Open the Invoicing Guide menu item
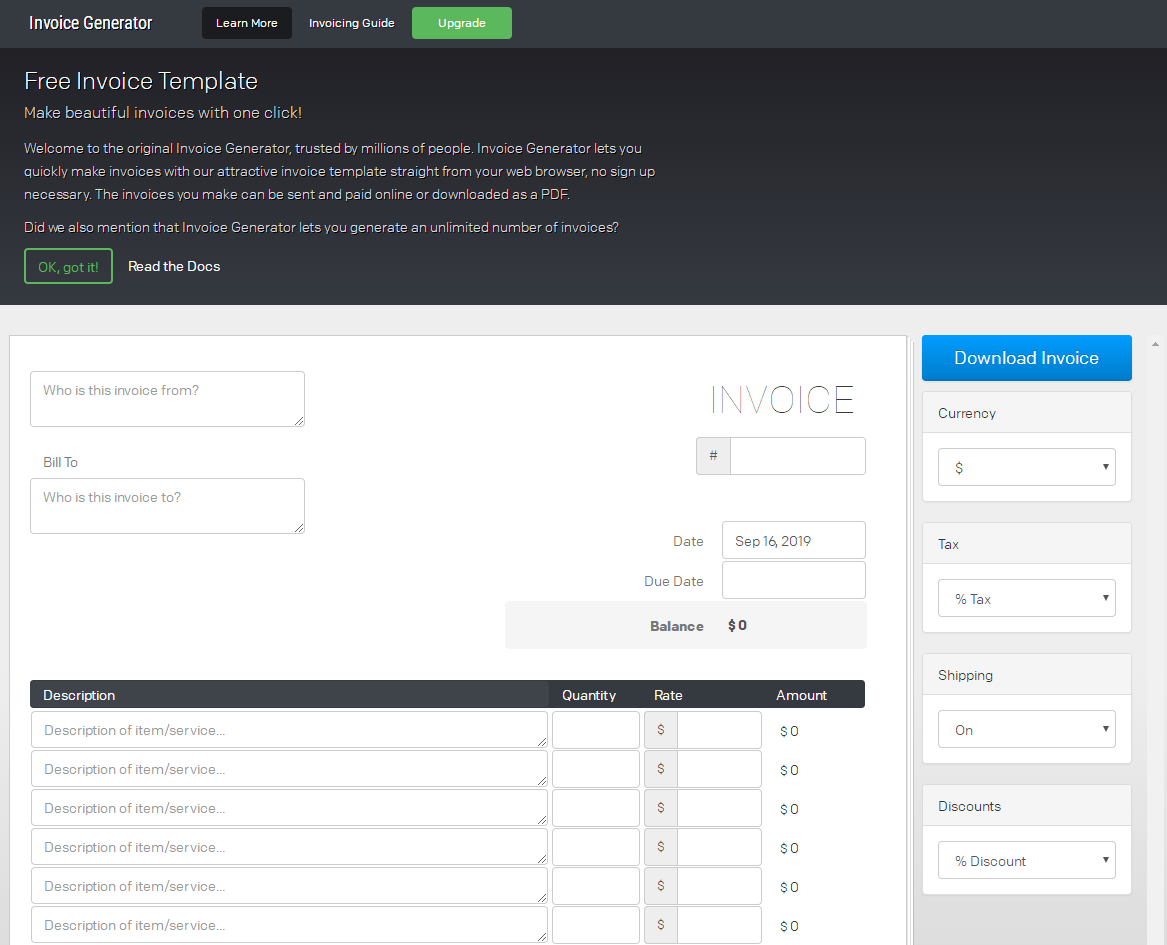Viewport: 1167px width, 945px height. [x=351, y=23]
